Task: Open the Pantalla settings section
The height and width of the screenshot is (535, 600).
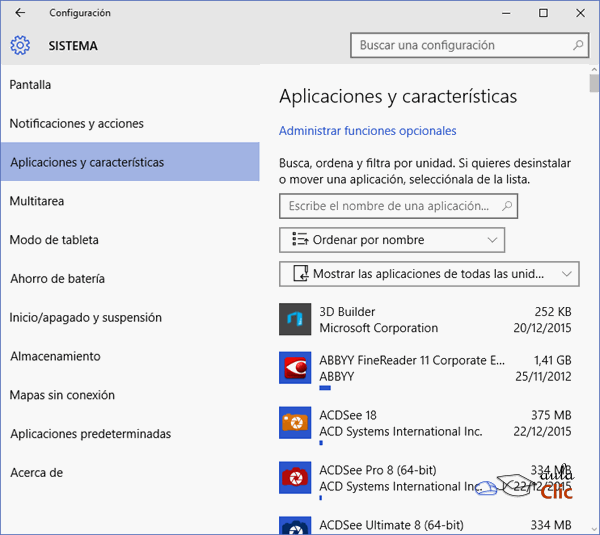Action: pyautogui.click(x=30, y=85)
